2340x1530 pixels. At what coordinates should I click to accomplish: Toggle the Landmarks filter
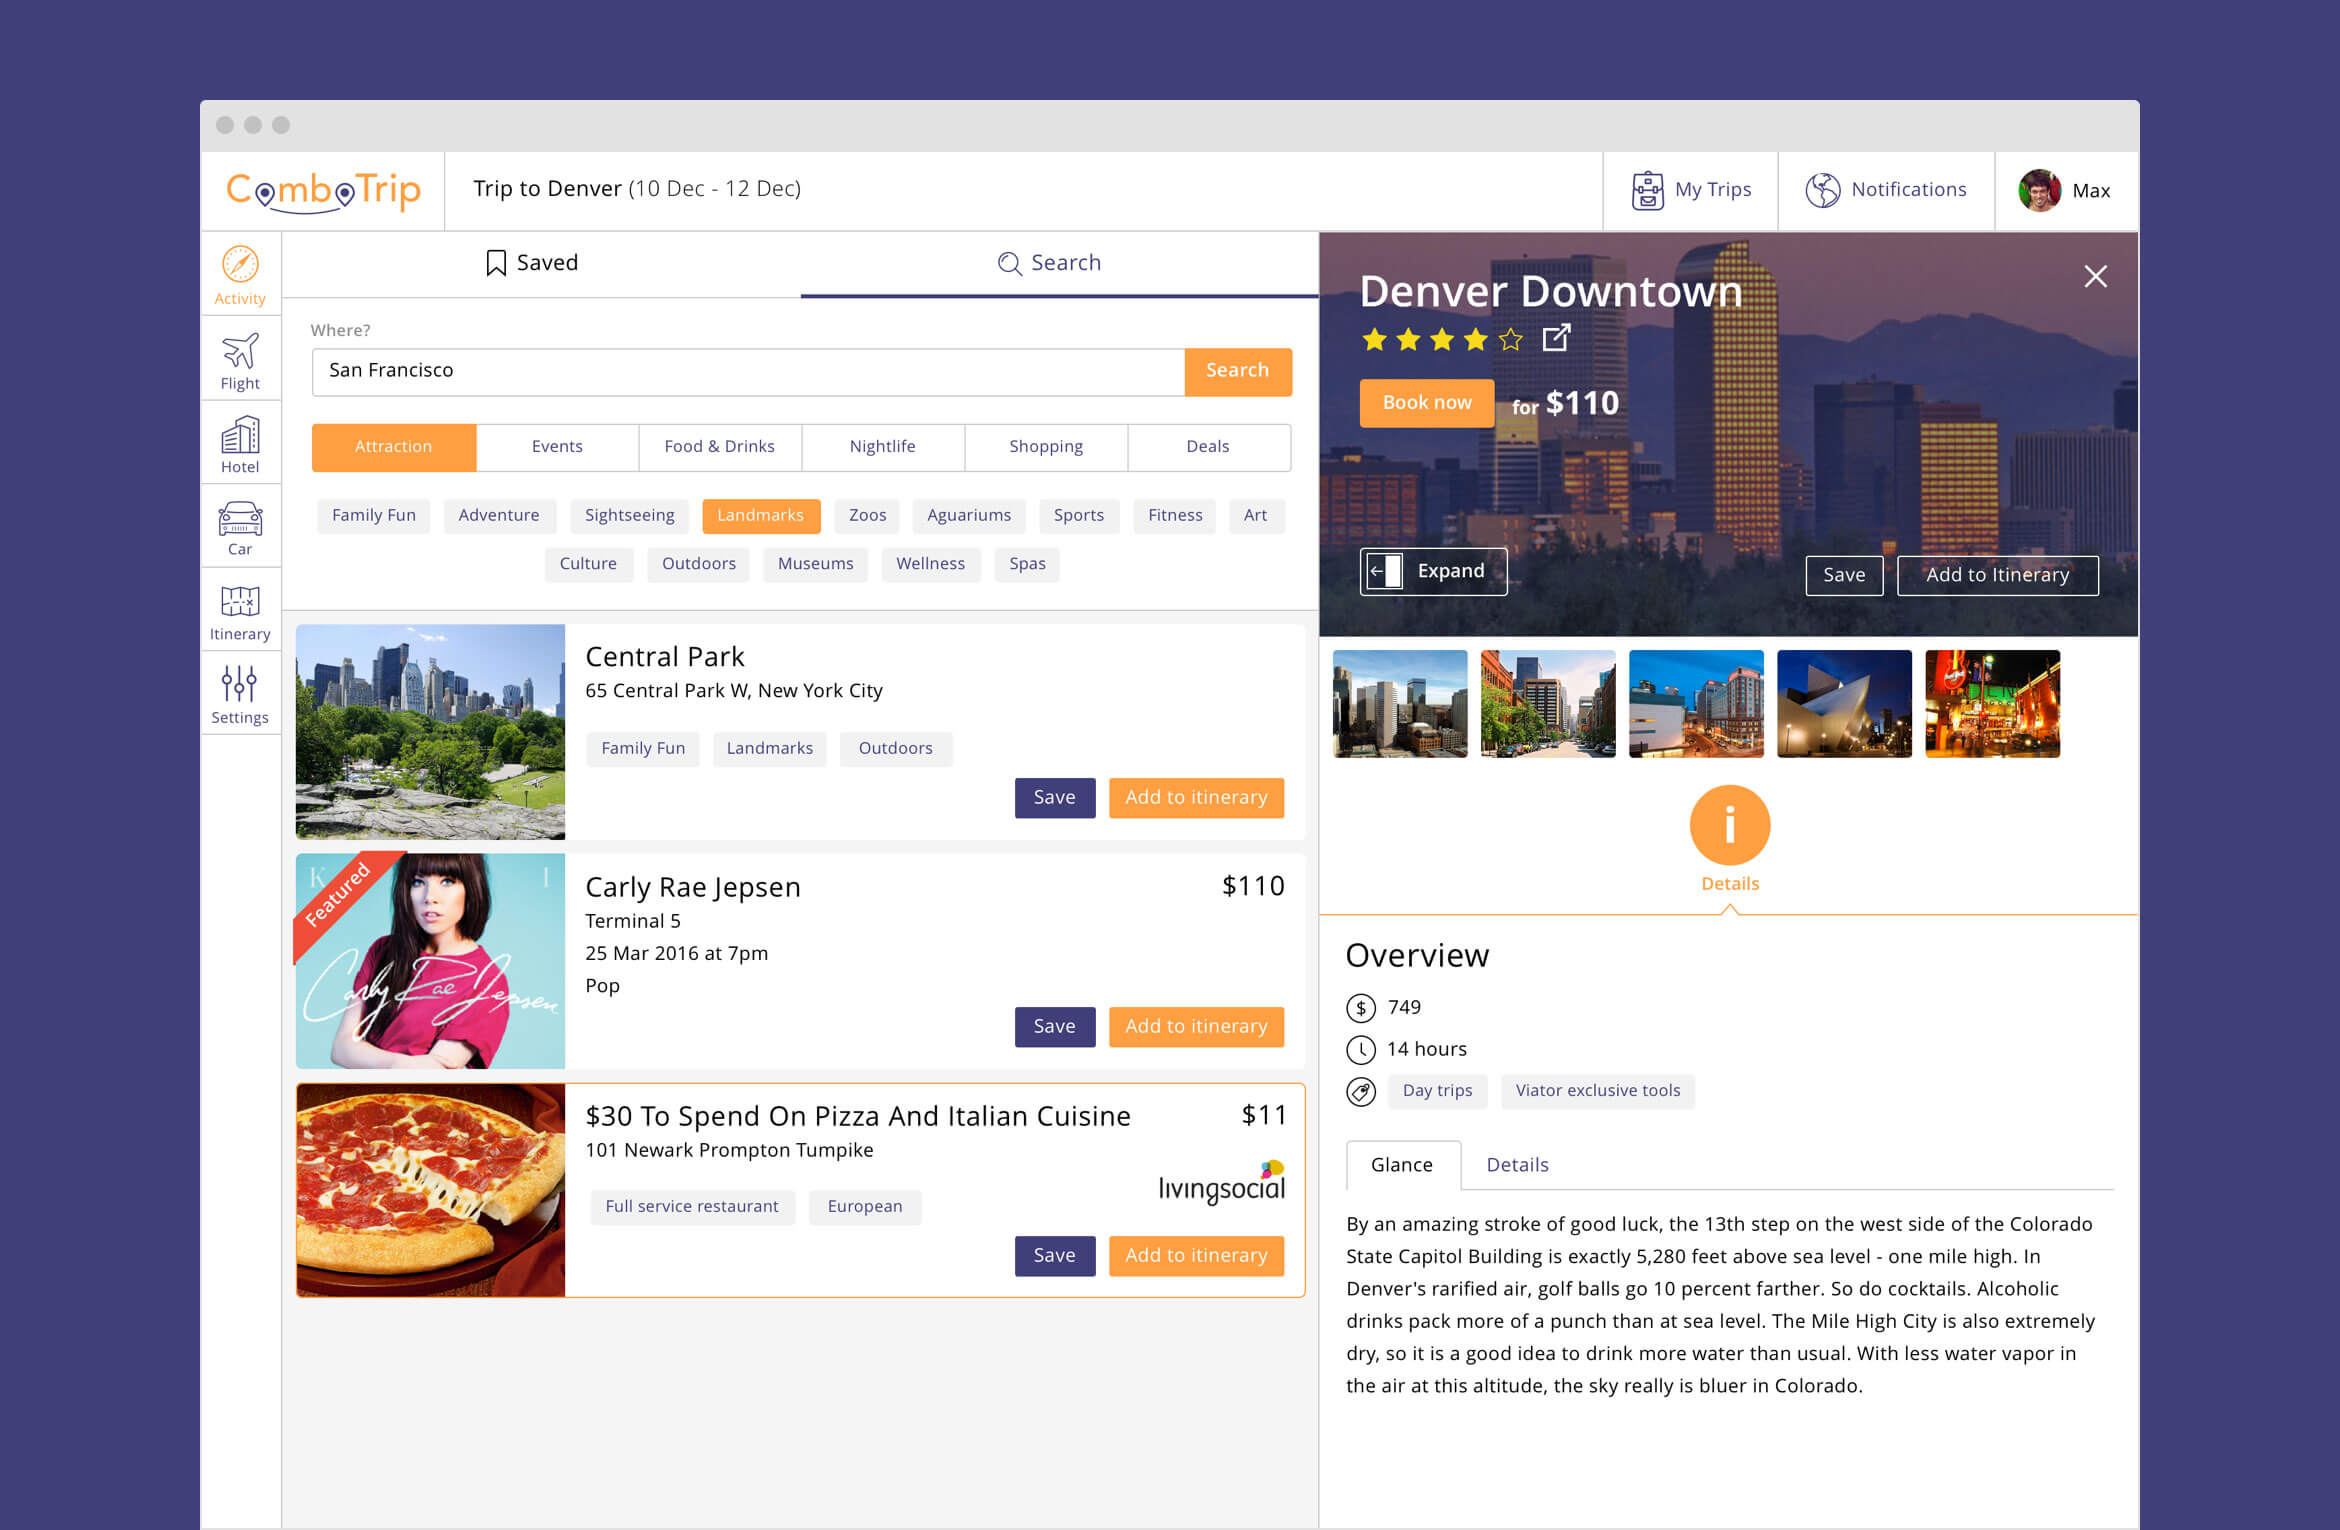coord(761,515)
